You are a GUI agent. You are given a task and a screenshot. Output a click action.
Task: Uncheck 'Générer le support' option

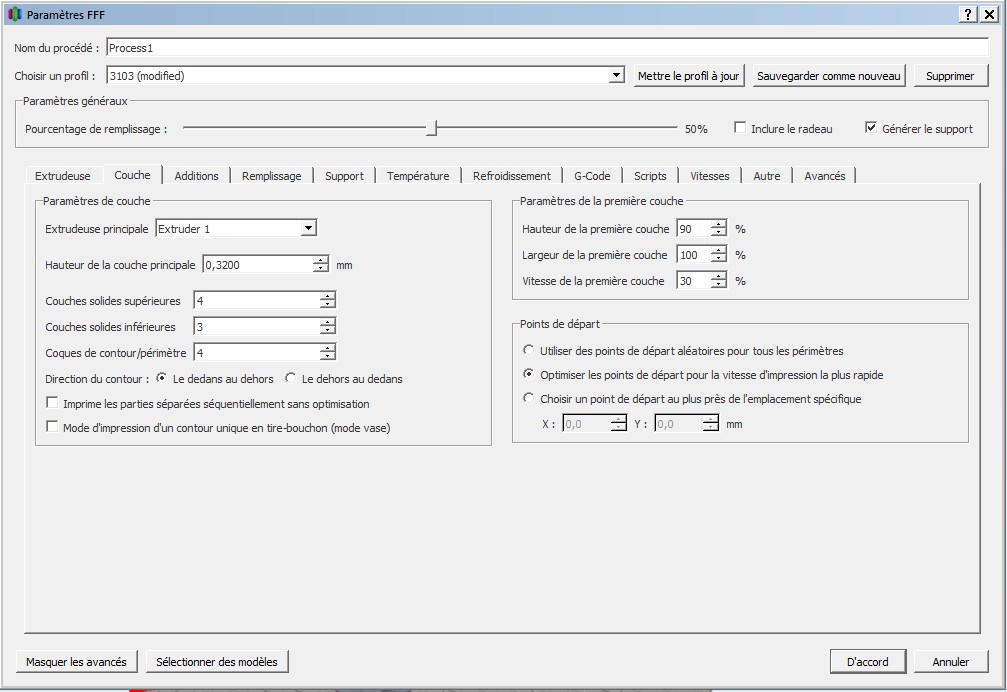coord(871,128)
